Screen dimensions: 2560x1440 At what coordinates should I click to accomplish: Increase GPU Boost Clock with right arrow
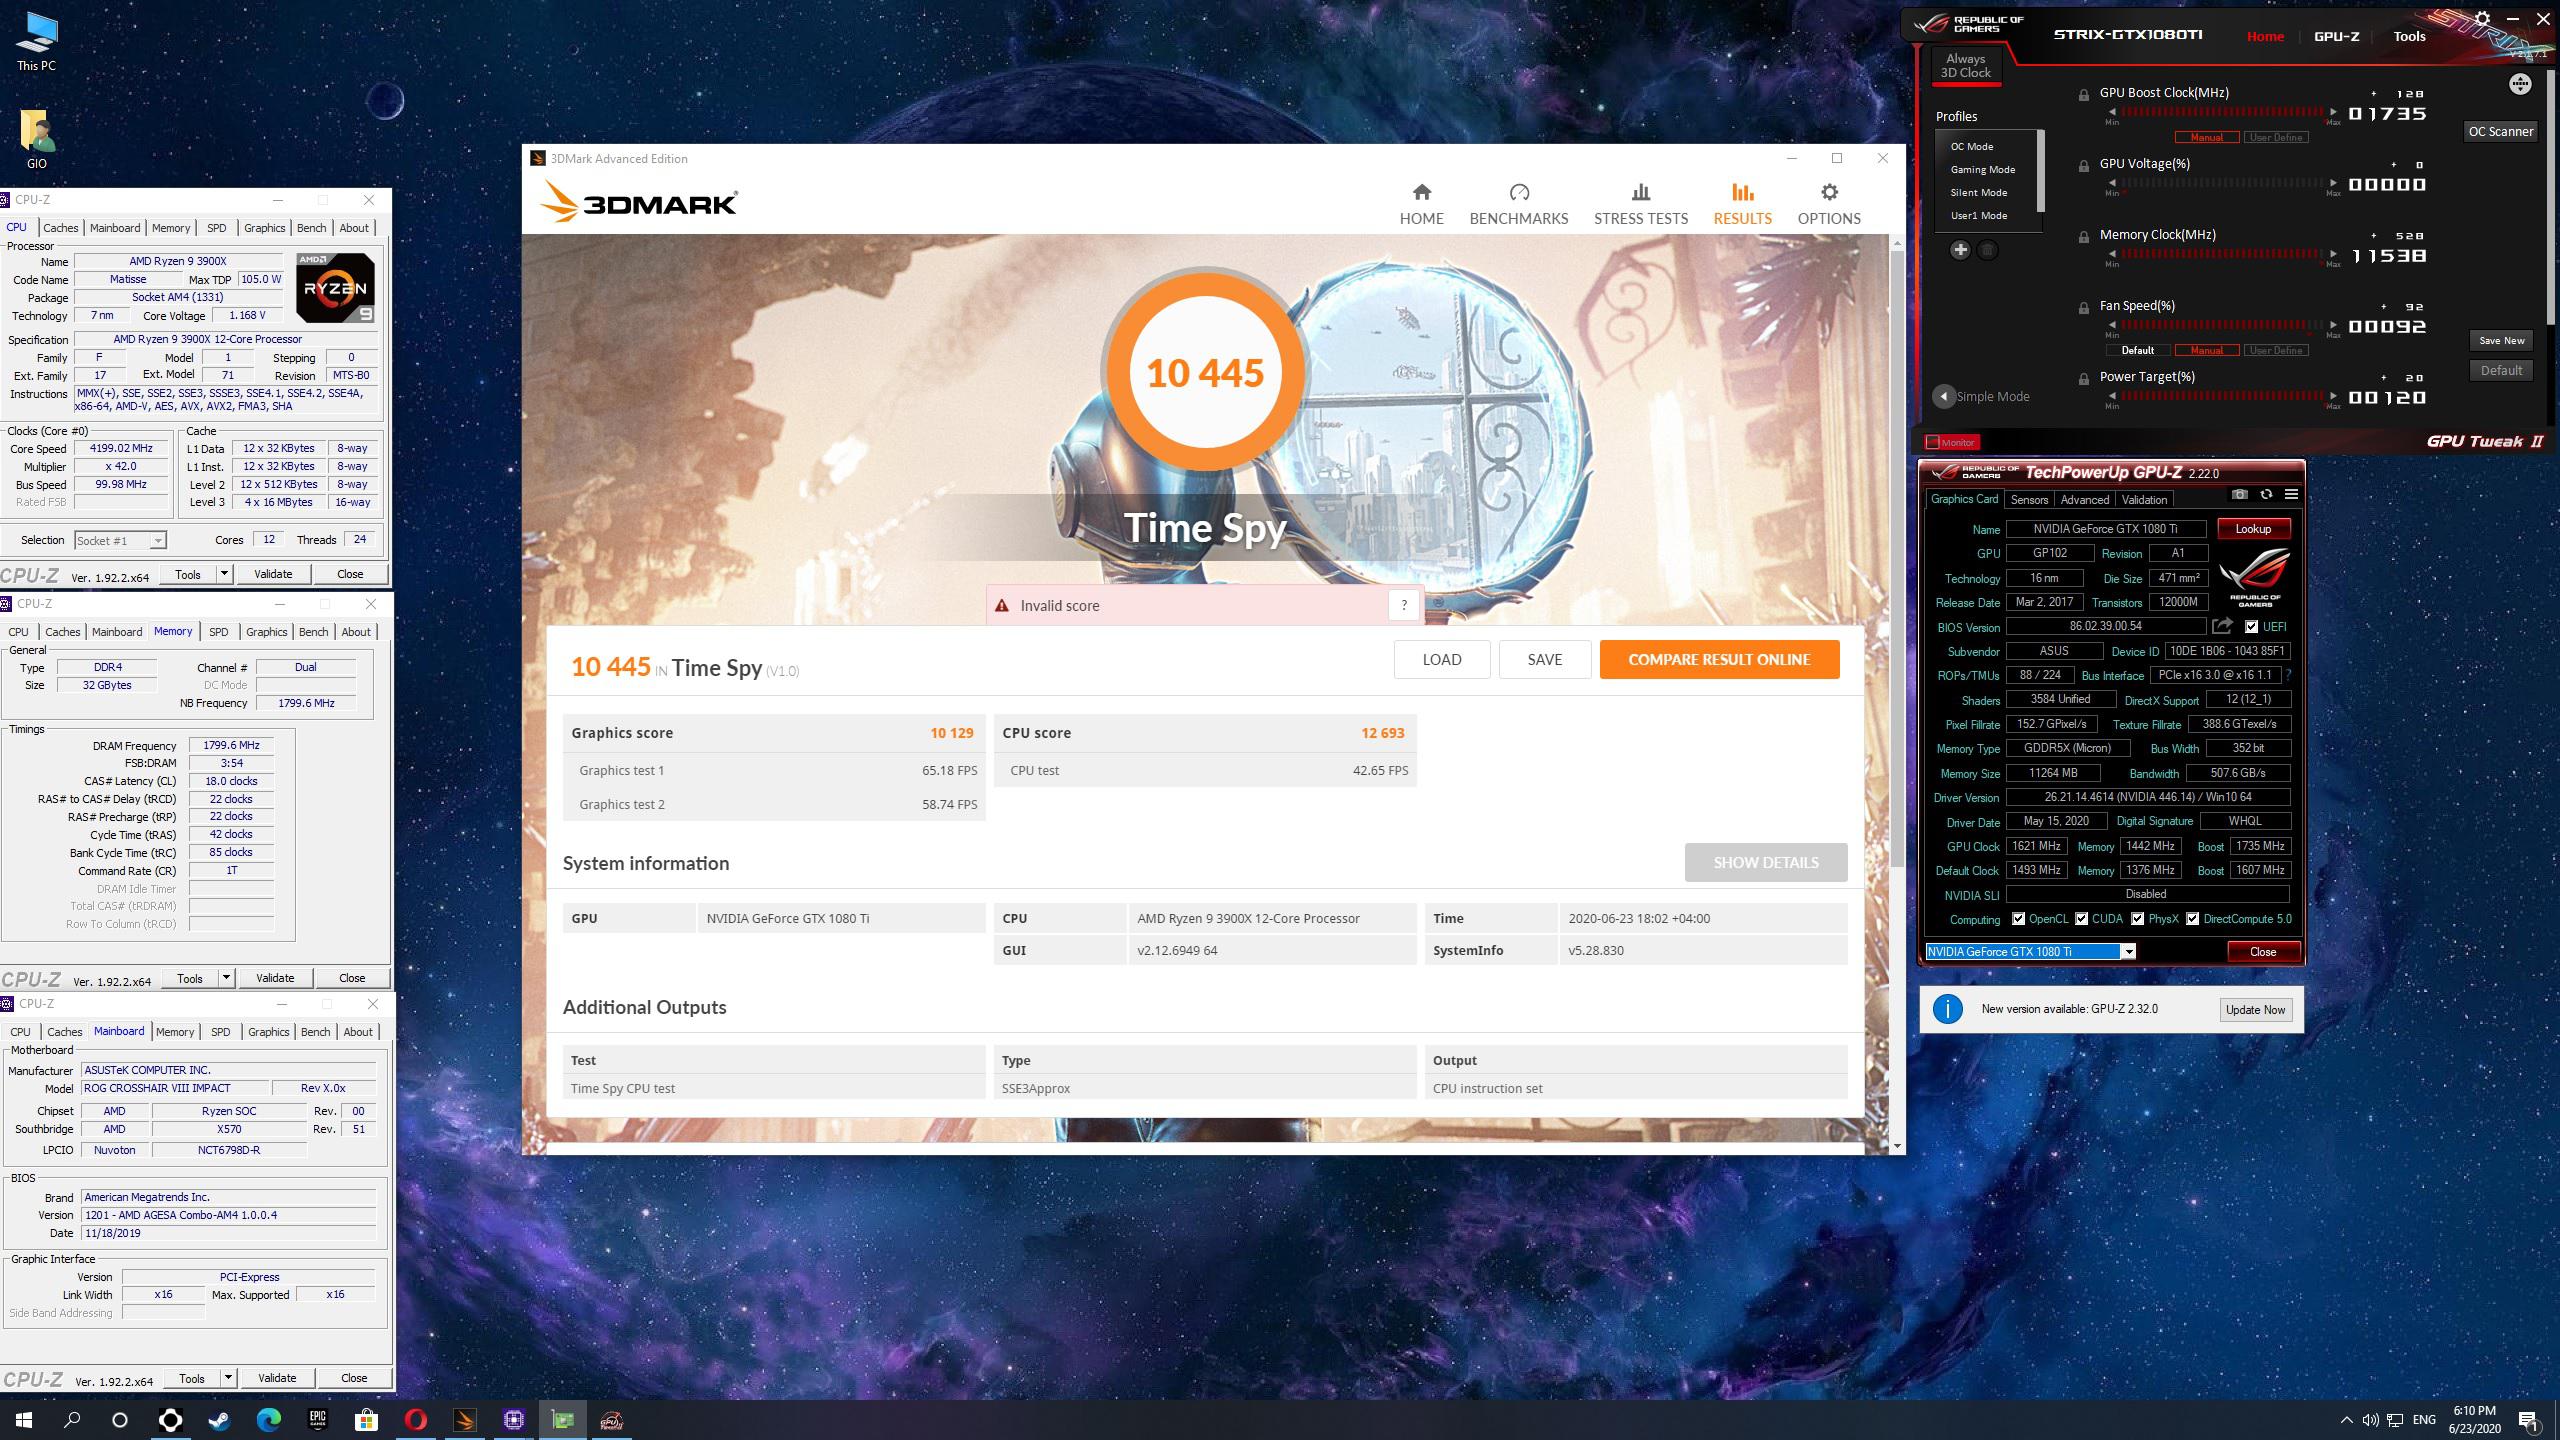(x=2334, y=112)
